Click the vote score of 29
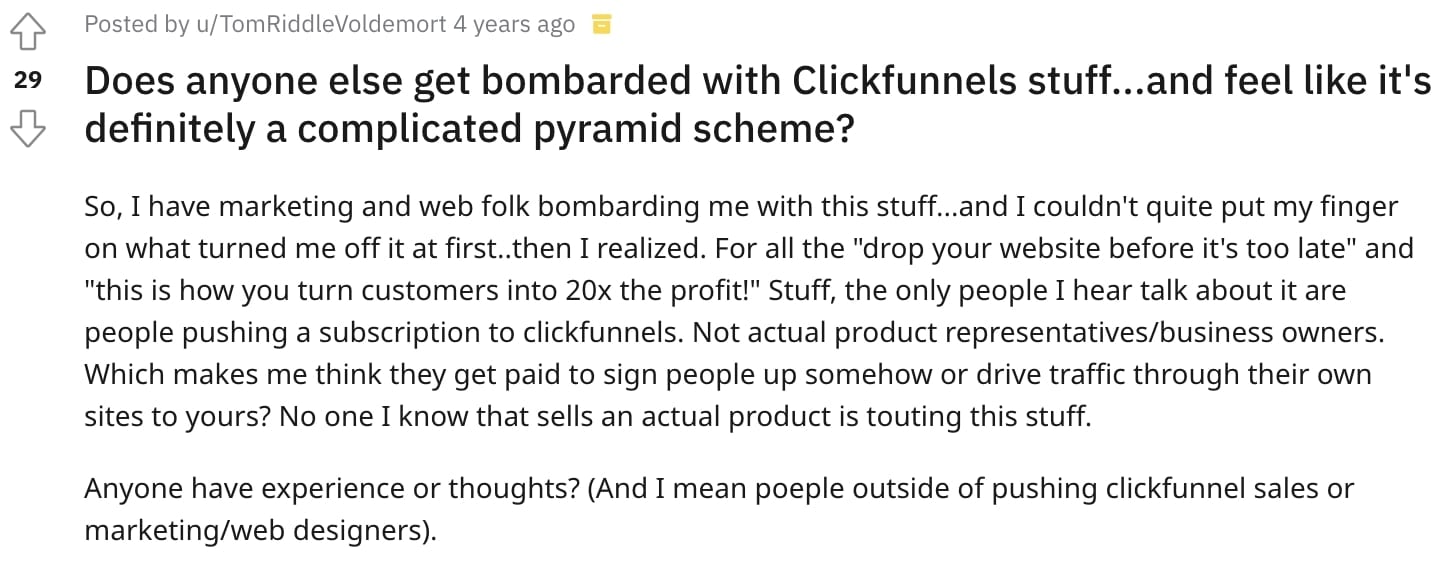This screenshot has width=1456, height=574. 28,81
